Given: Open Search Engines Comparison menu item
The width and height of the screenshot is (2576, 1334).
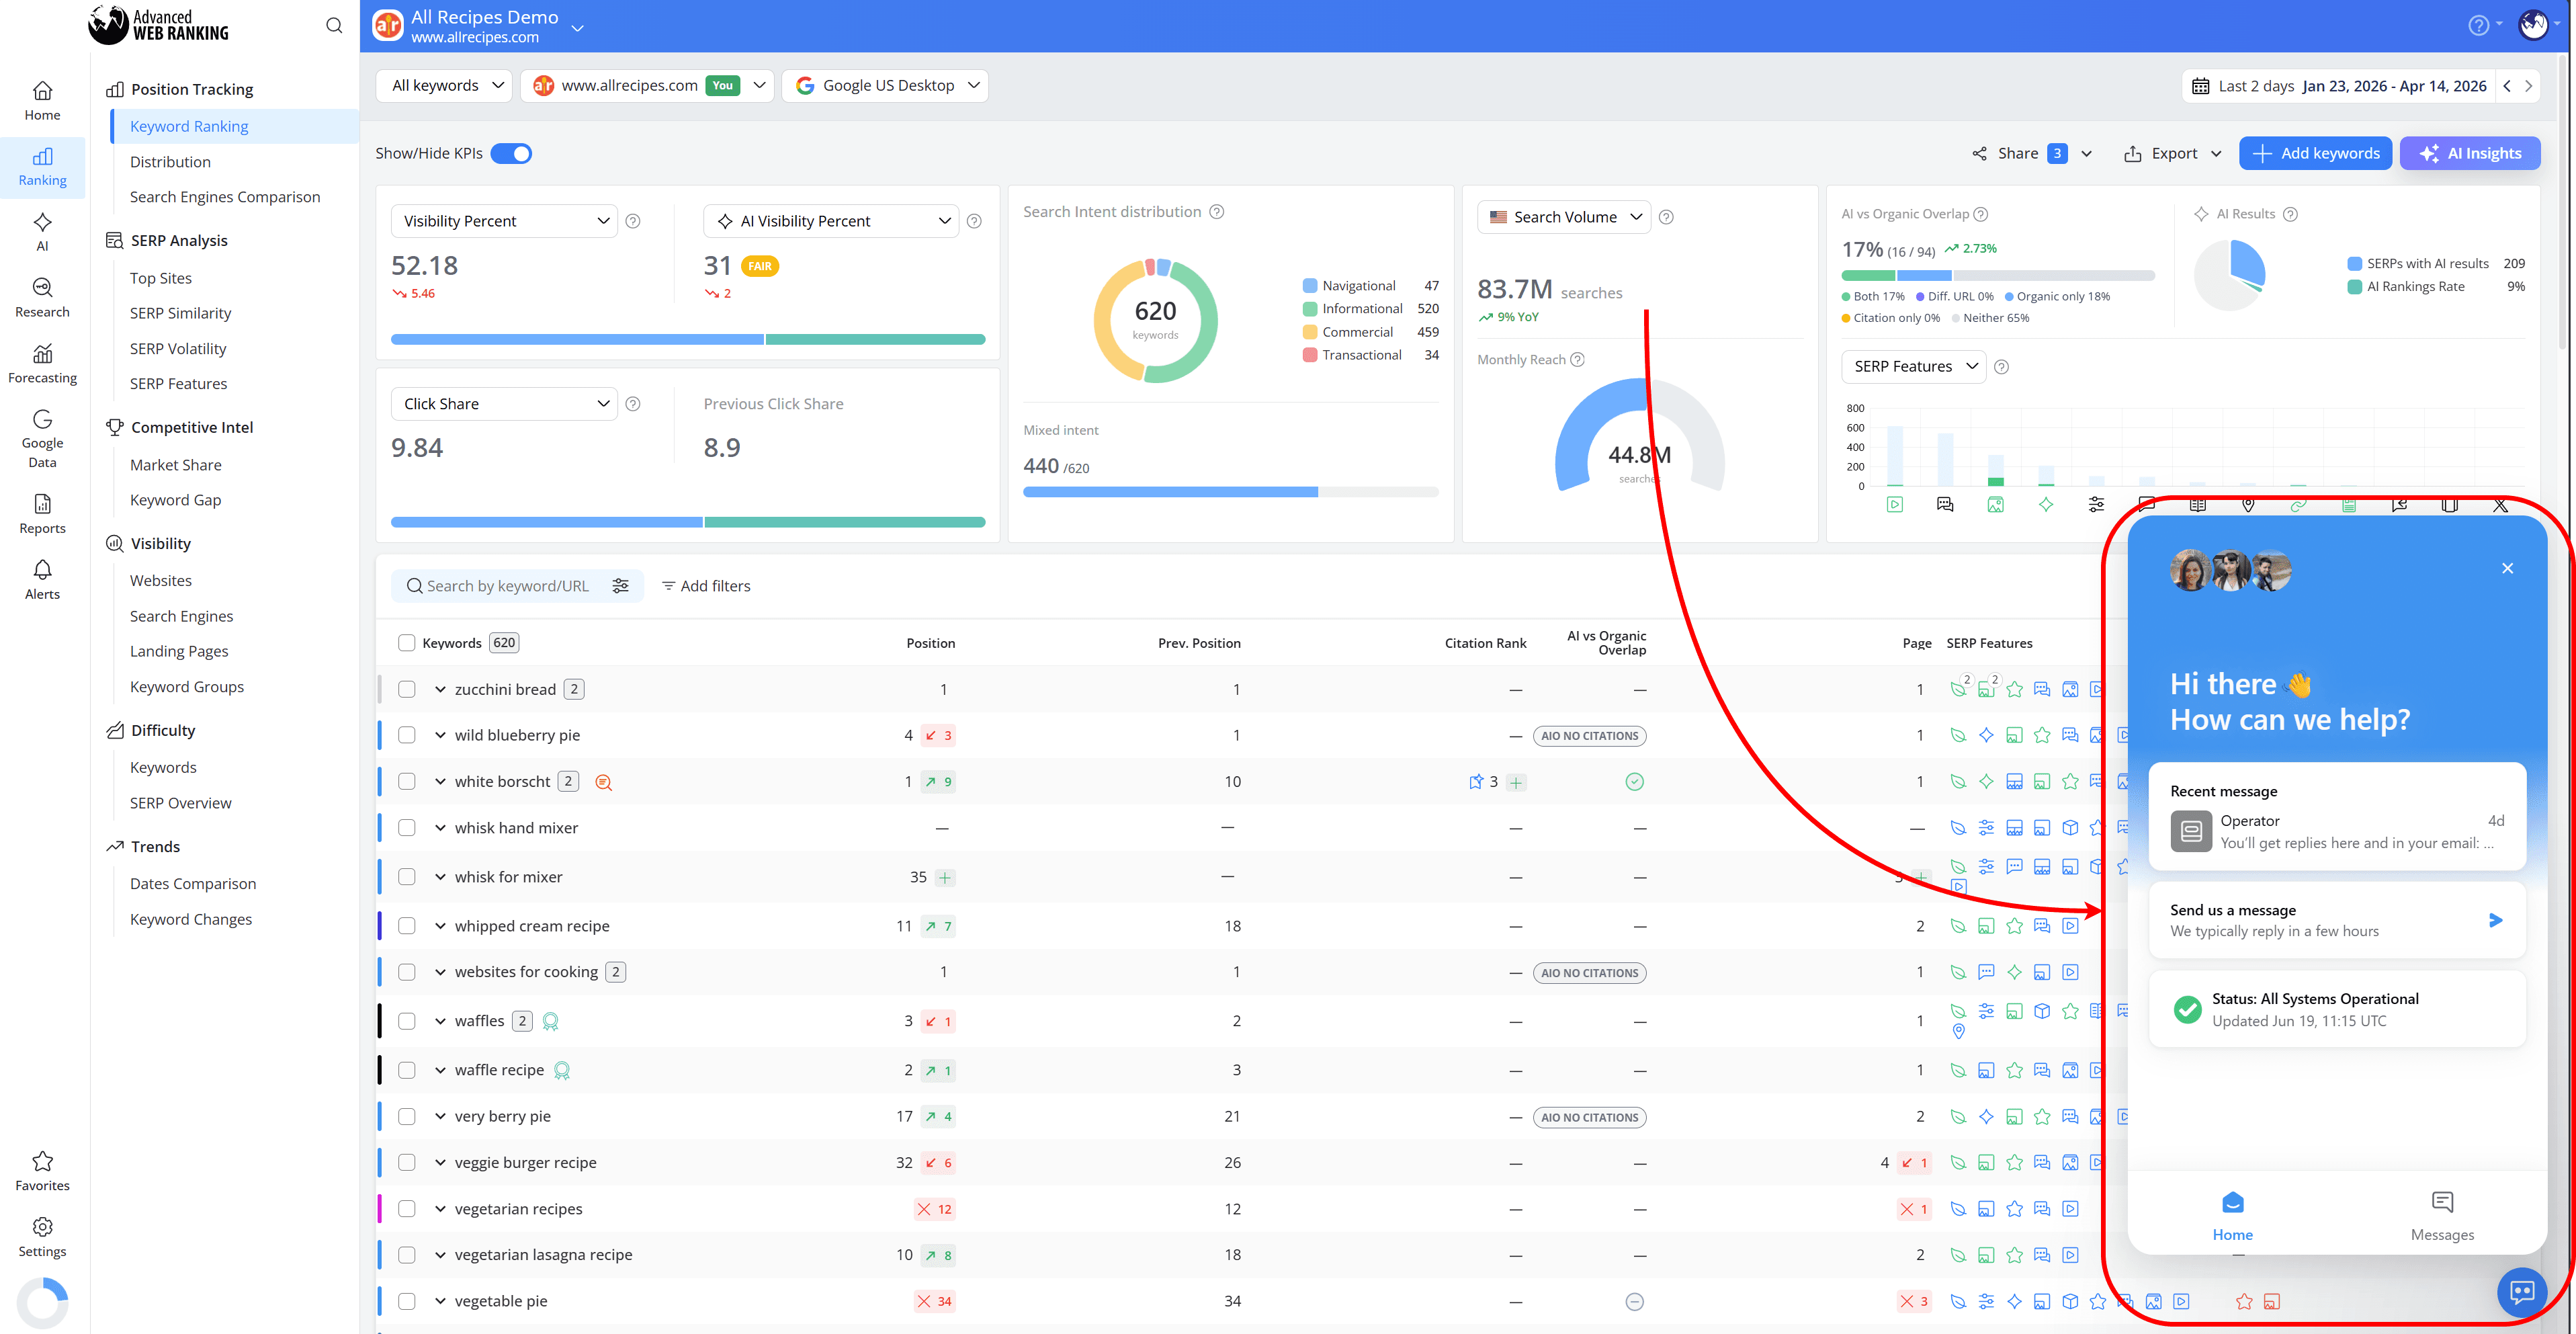Looking at the screenshot, I should coord(225,197).
